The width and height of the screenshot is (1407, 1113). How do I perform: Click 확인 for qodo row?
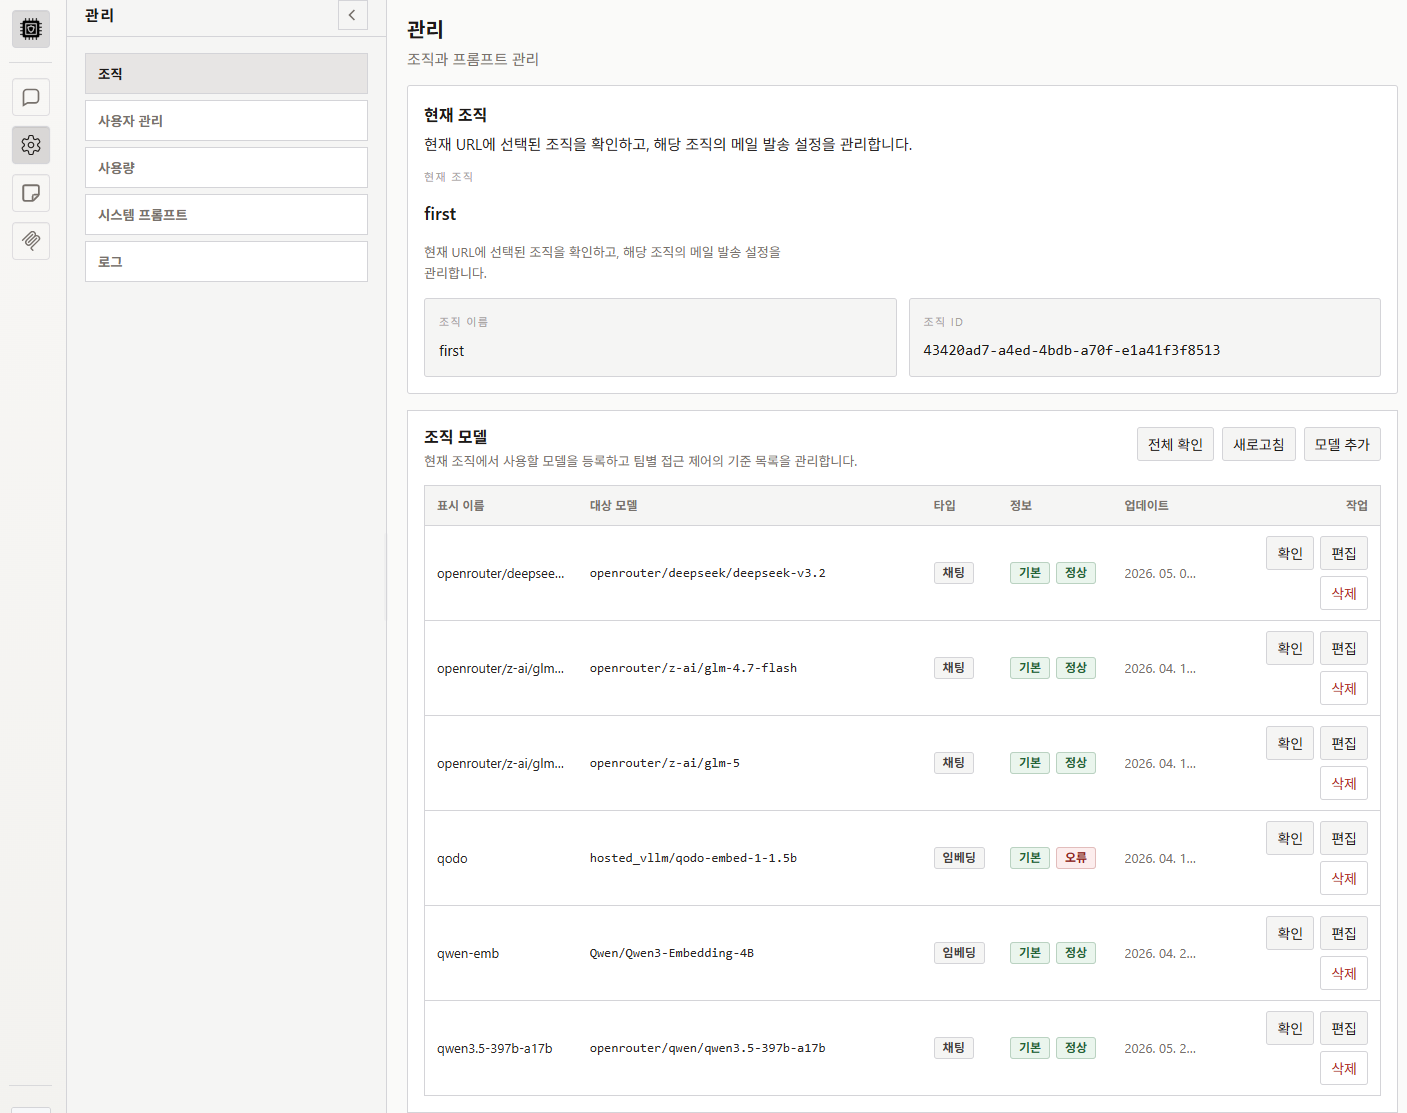pyautogui.click(x=1290, y=838)
